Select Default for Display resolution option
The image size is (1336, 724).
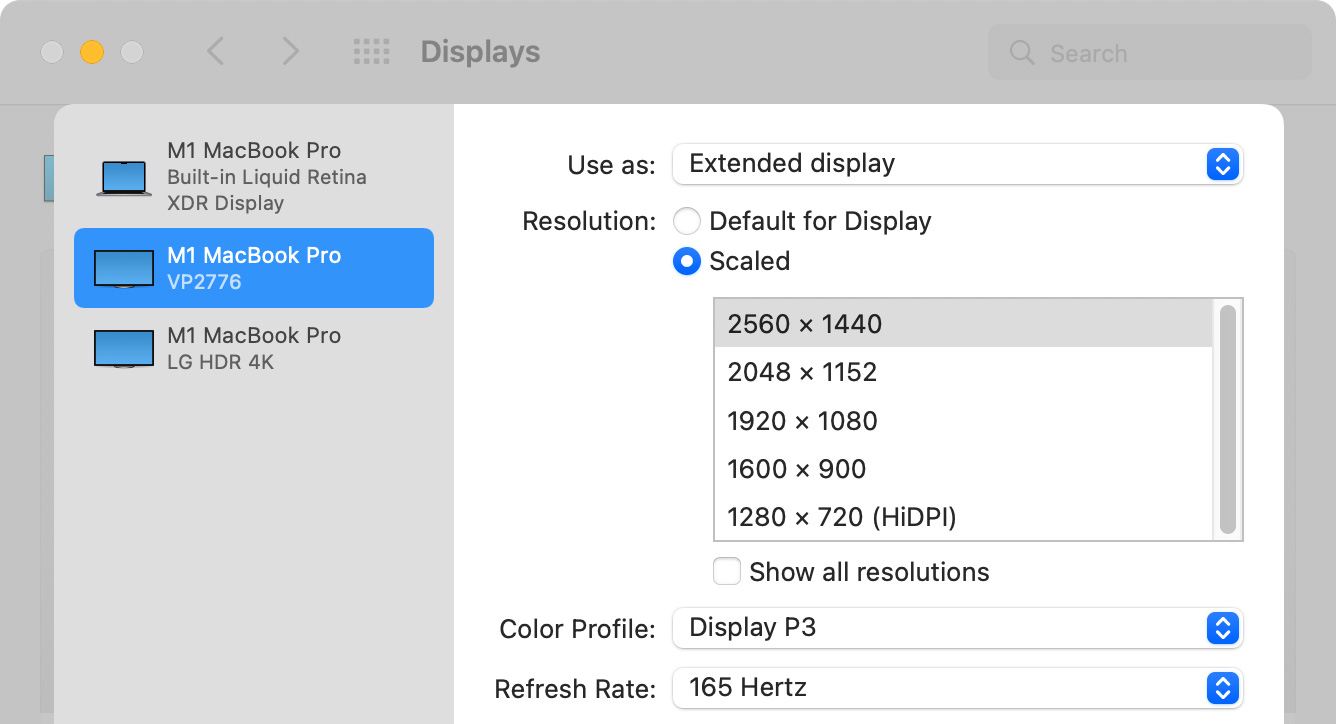(687, 221)
